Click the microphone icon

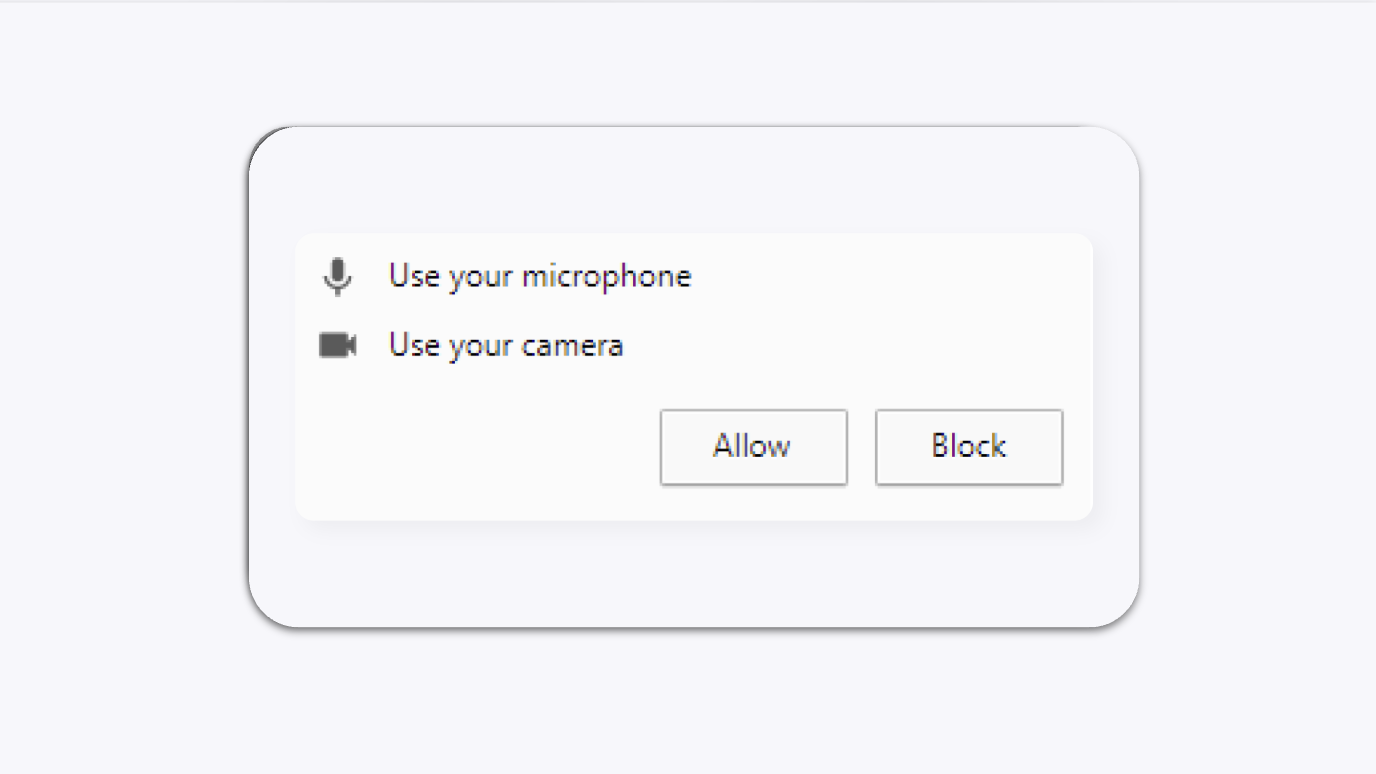pyautogui.click(x=338, y=277)
